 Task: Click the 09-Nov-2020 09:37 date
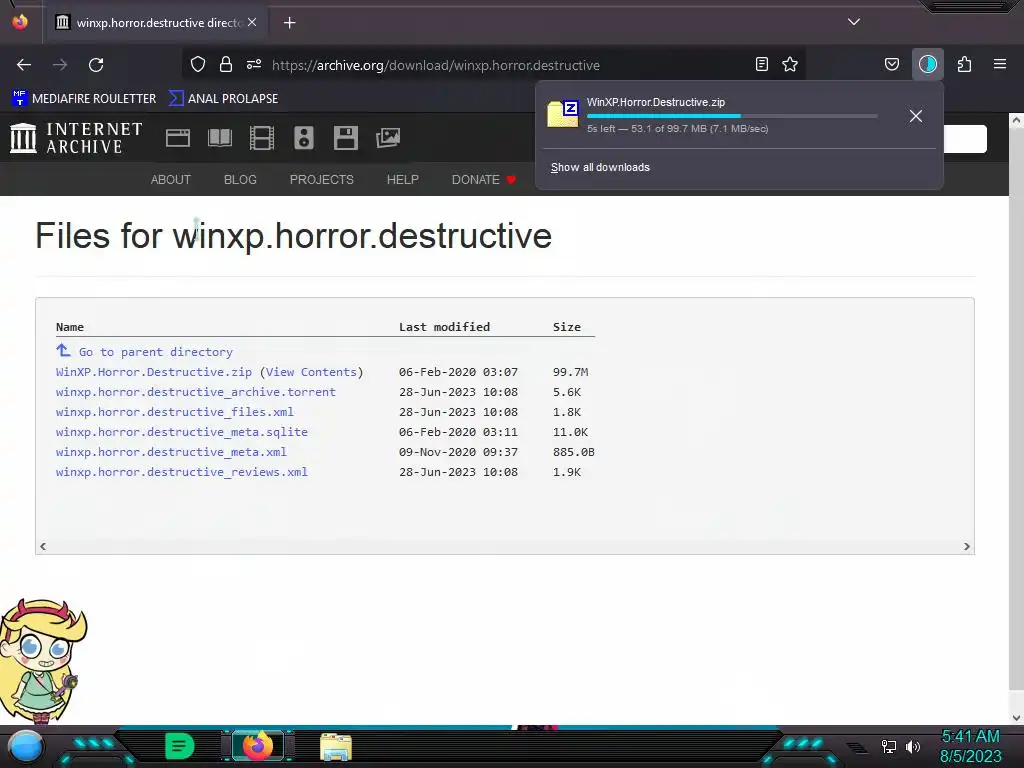[458, 452]
